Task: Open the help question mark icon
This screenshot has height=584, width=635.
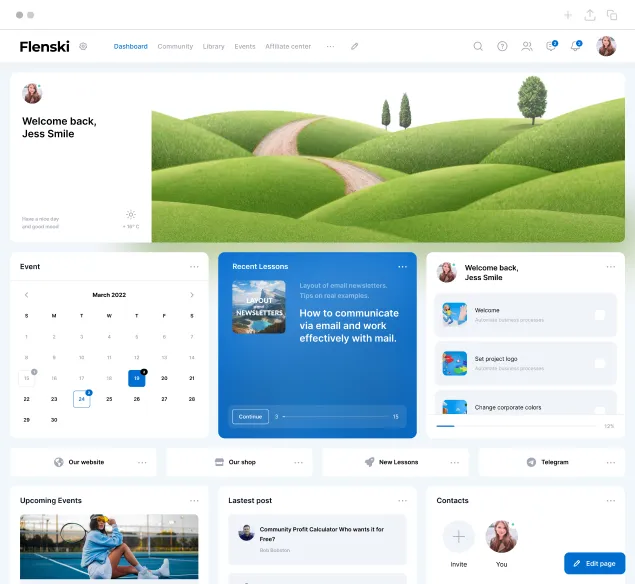Action: click(x=502, y=46)
